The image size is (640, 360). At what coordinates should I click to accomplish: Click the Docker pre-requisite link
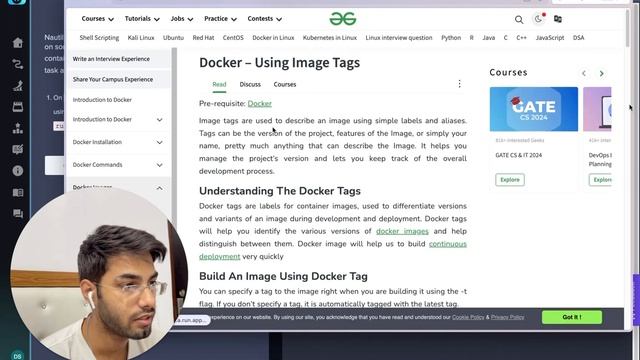click(260, 104)
